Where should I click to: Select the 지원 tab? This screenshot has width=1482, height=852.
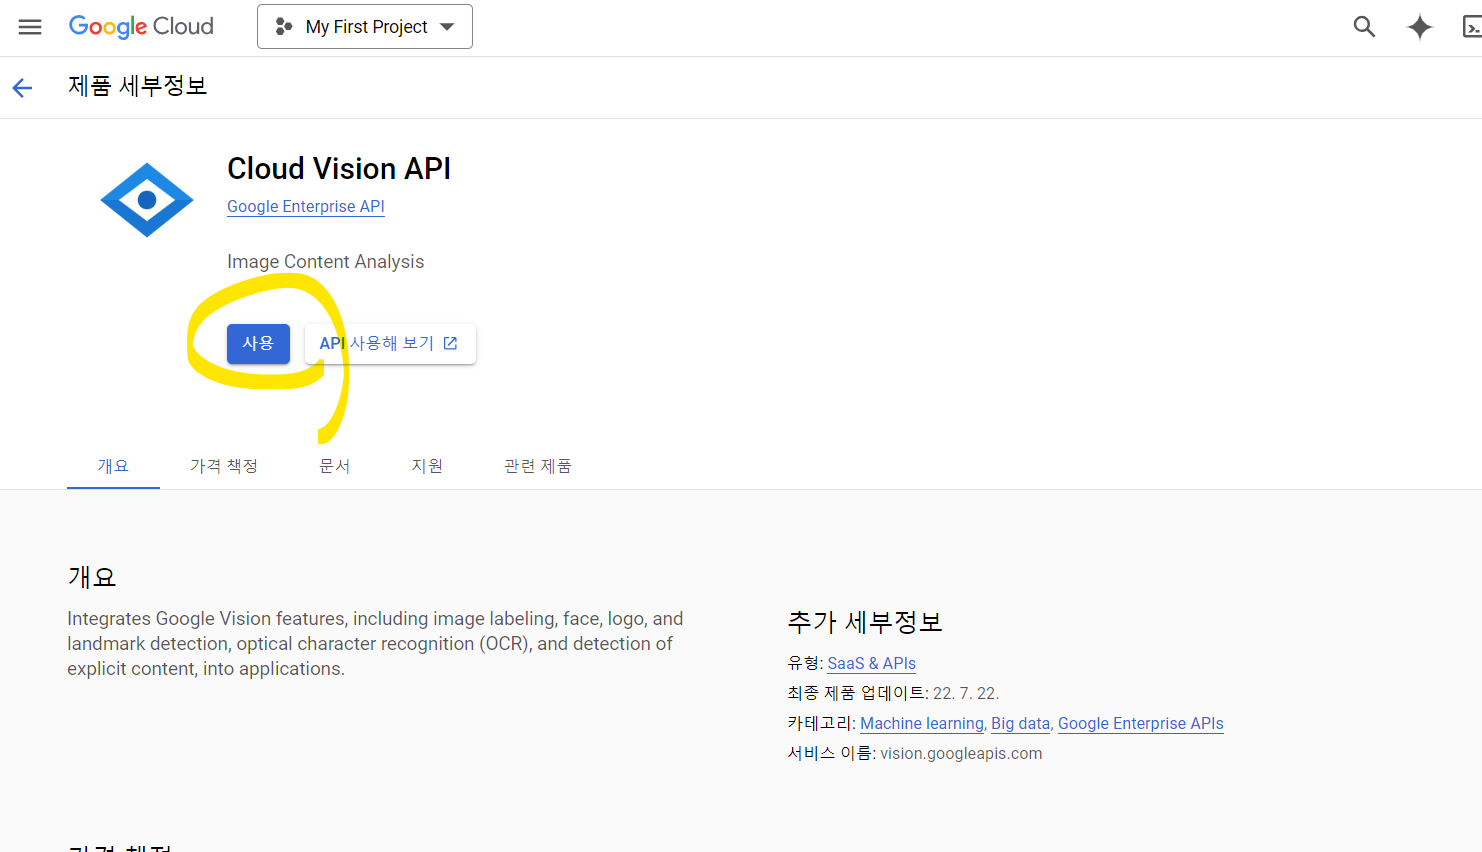(x=427, y=466)
